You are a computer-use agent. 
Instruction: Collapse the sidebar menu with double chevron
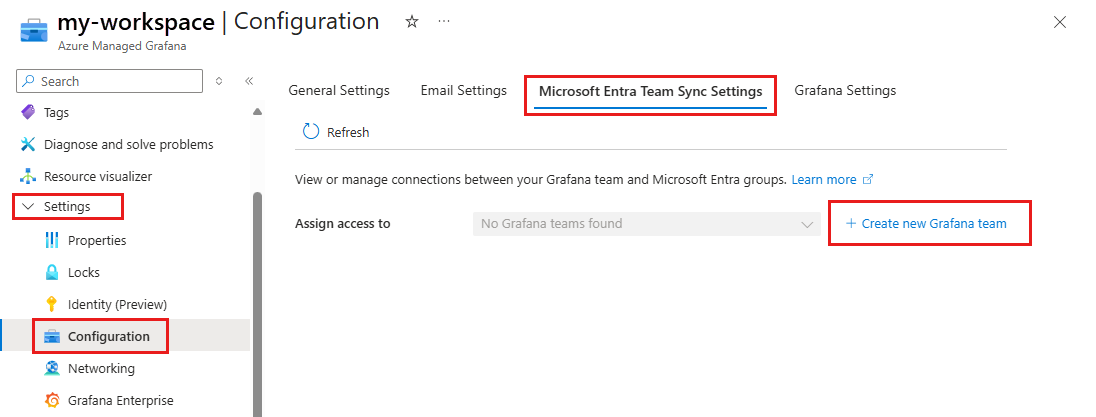(249, 81)
